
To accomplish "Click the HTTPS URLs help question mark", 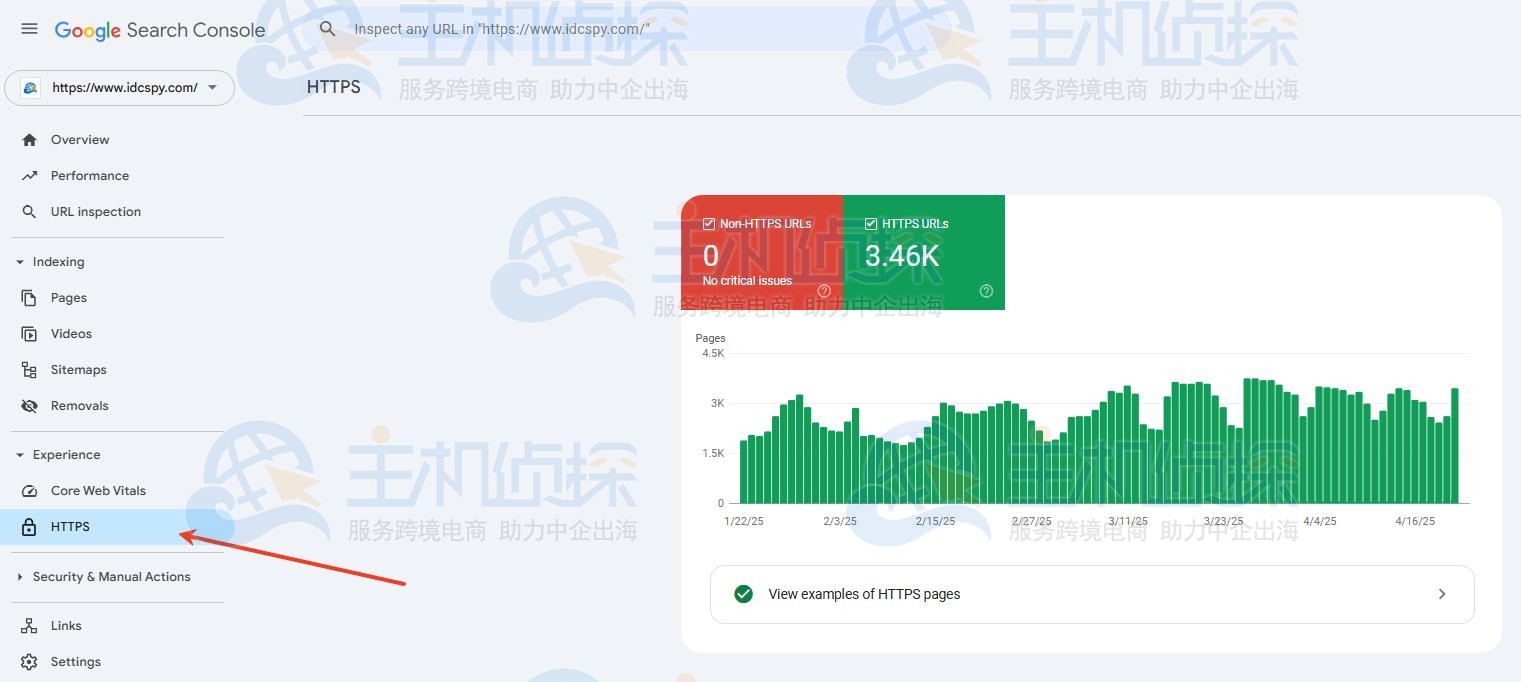I will click(x=986, y=290).
